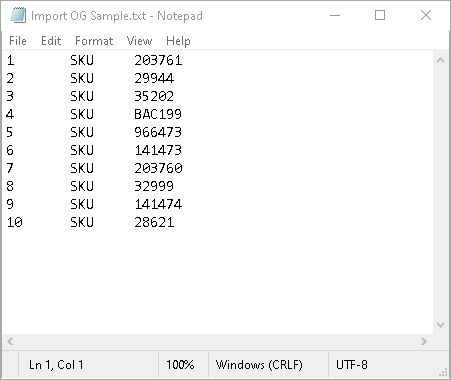Click the Ln 1, Col 1 status field
The image size is (451, 380).
tap(56, 364)
